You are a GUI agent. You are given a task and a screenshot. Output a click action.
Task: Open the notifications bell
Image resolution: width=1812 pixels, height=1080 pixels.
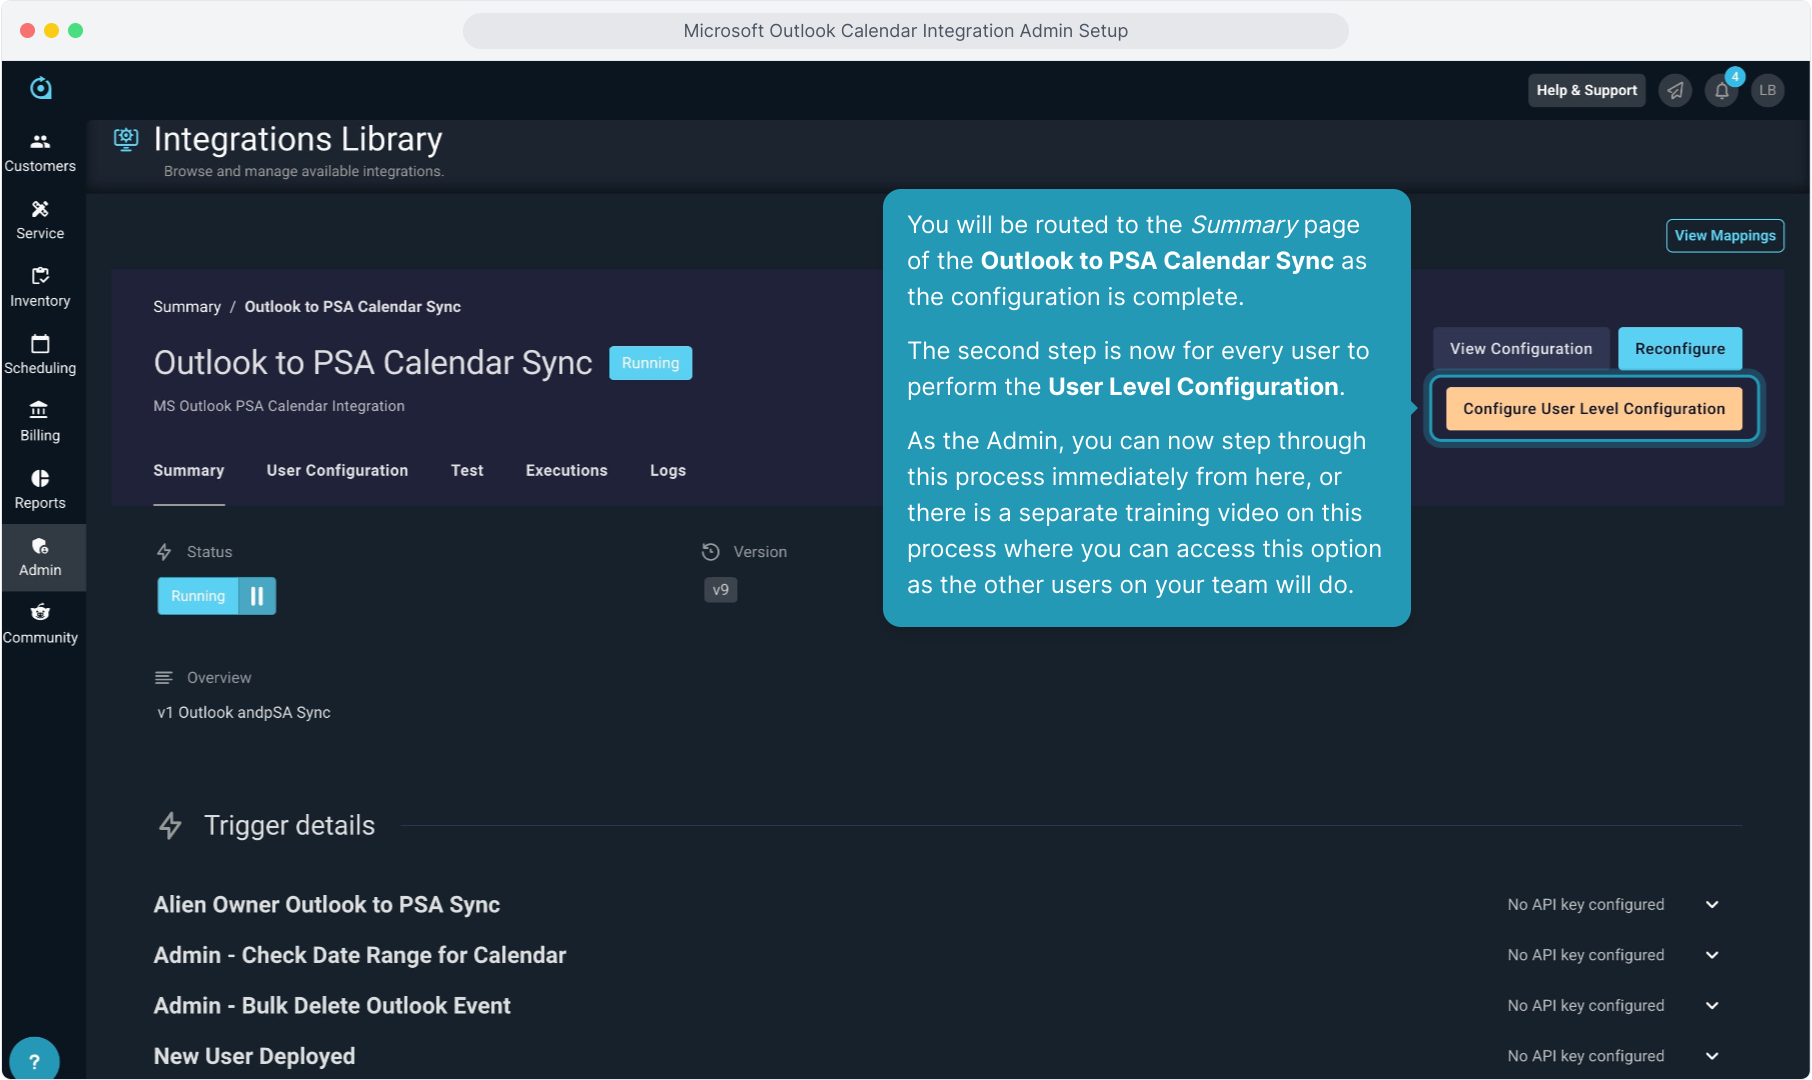(1722, 90)
